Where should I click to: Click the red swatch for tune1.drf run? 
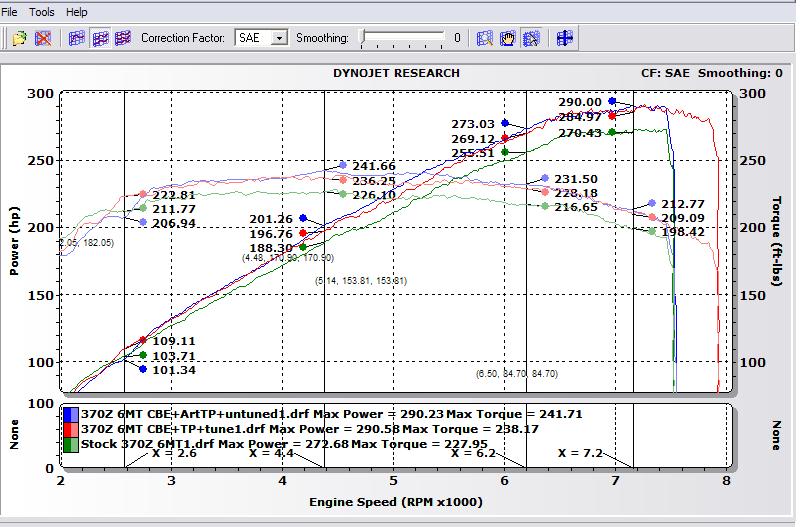click(x=71, y=430)
